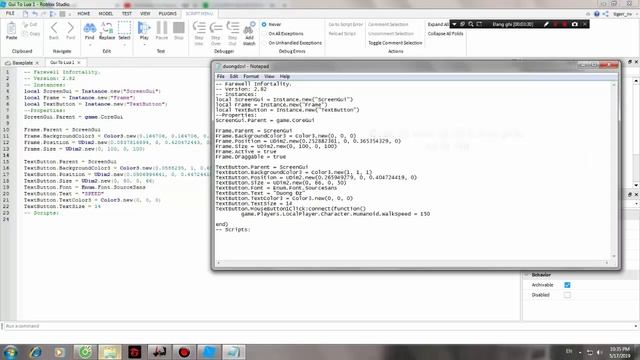Click the Cut button in Clipboard group
This screenshot has width=640, height=360.
pos(30,25)
